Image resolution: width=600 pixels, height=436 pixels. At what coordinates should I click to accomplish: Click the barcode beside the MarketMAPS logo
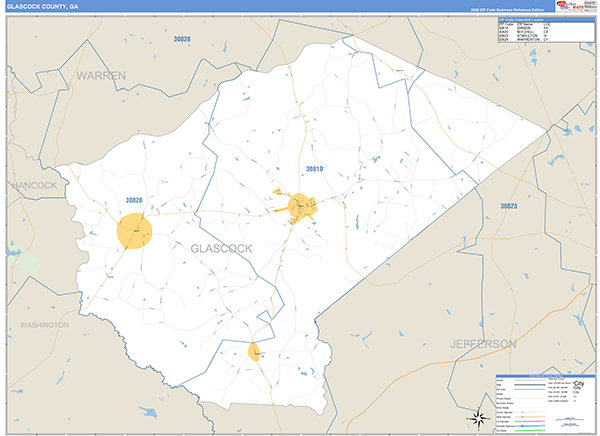[589, 6]
